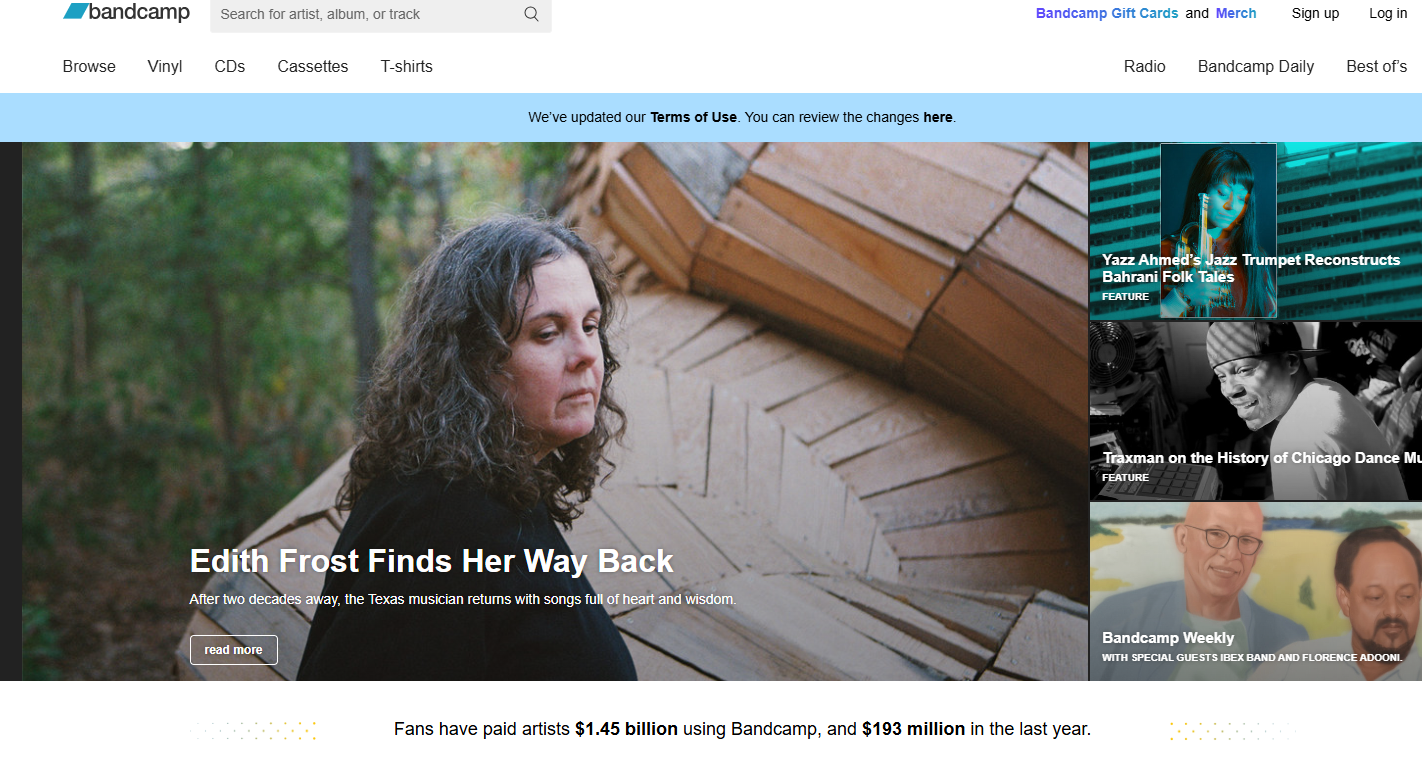
Task: Open Bandcamp Daily
Action: coord(1256,66)
